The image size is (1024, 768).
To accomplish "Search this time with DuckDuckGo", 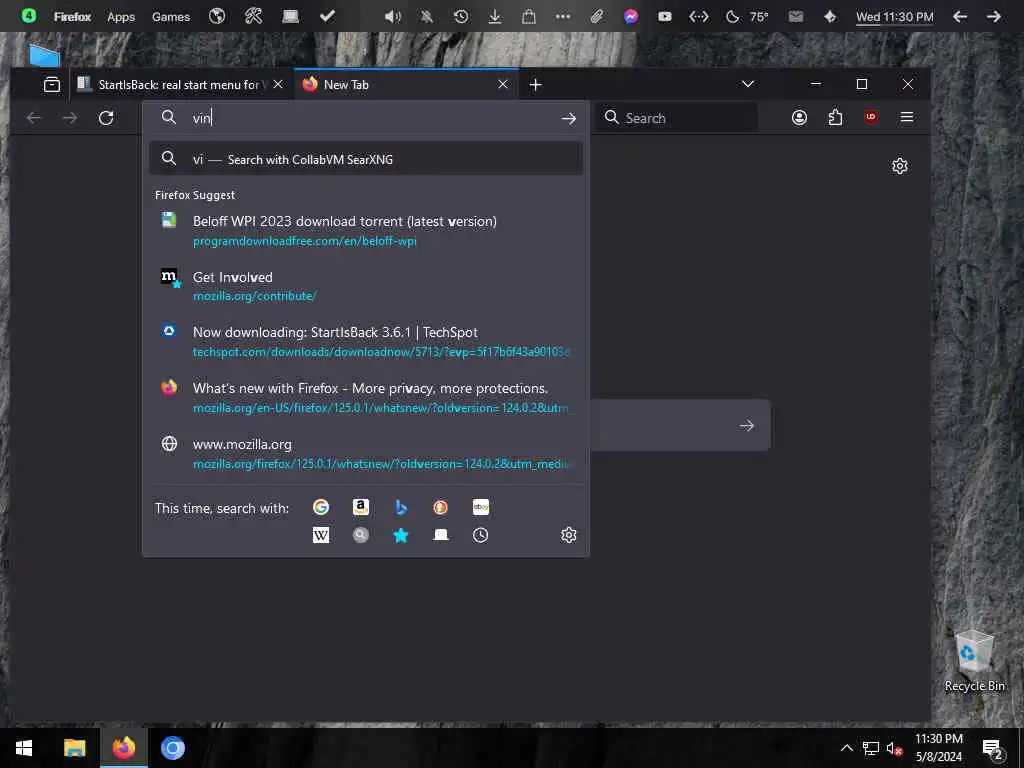I will [441, 507].
